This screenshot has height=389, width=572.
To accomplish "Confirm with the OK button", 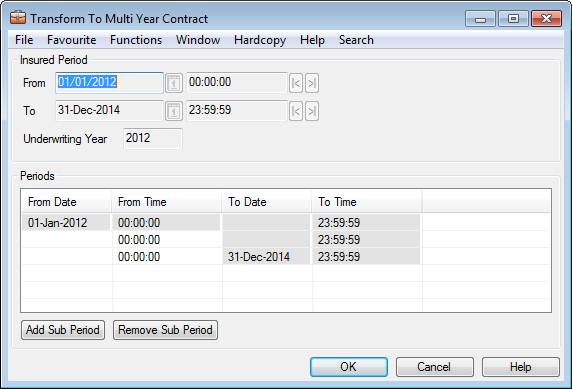I will (349, 367).
